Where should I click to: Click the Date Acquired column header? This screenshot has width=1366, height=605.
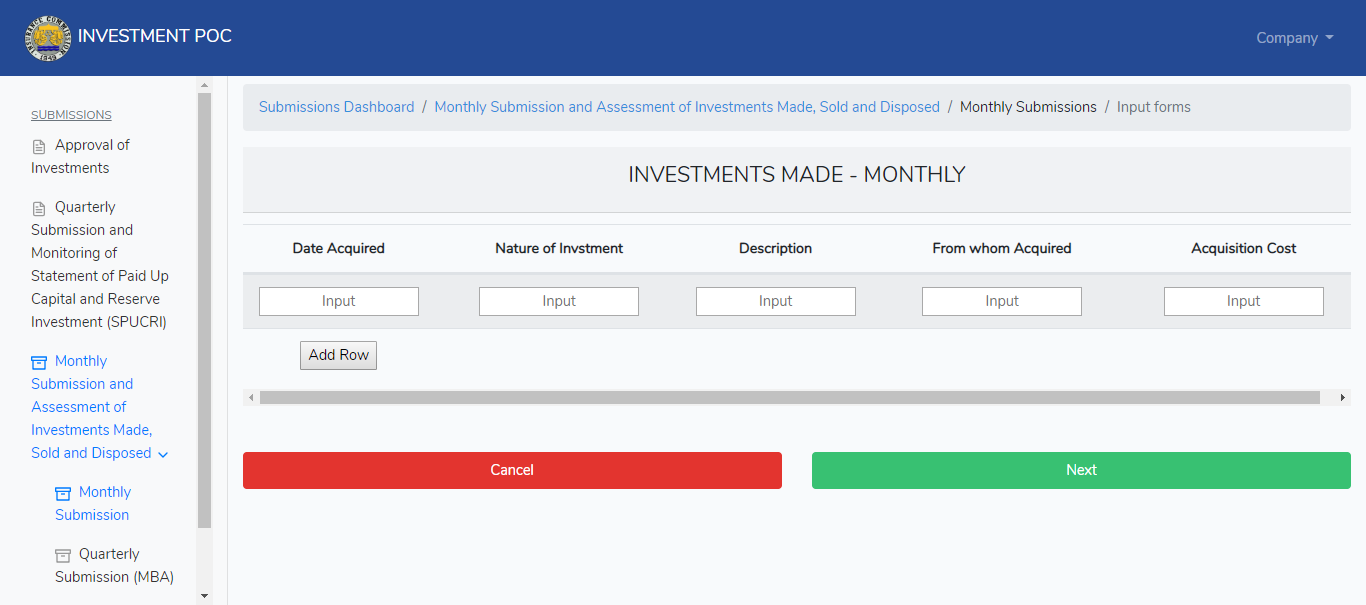click(x=338, y=248)
